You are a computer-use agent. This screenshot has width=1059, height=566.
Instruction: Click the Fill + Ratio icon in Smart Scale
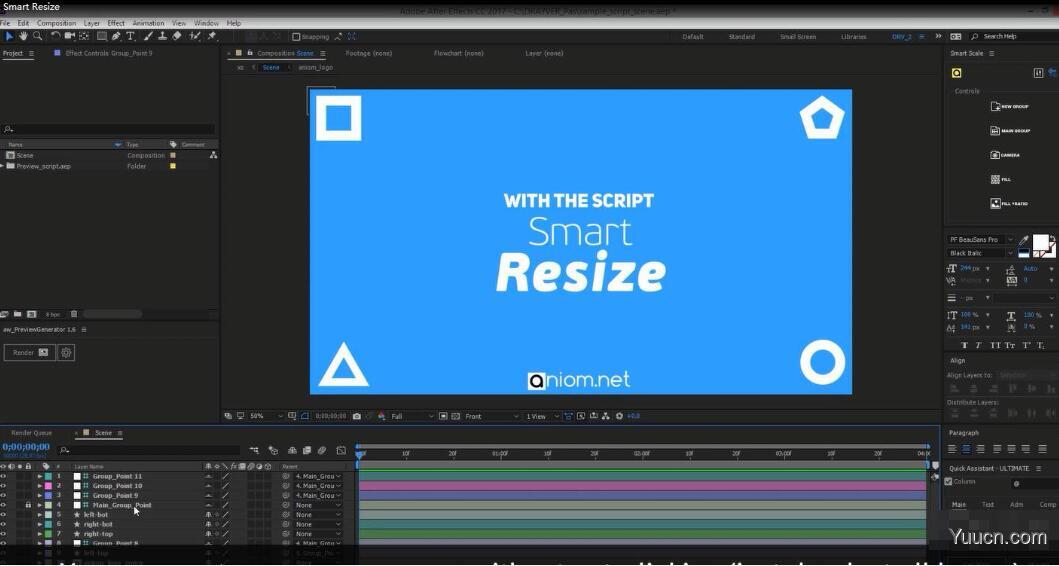click(x=996, y=203)
